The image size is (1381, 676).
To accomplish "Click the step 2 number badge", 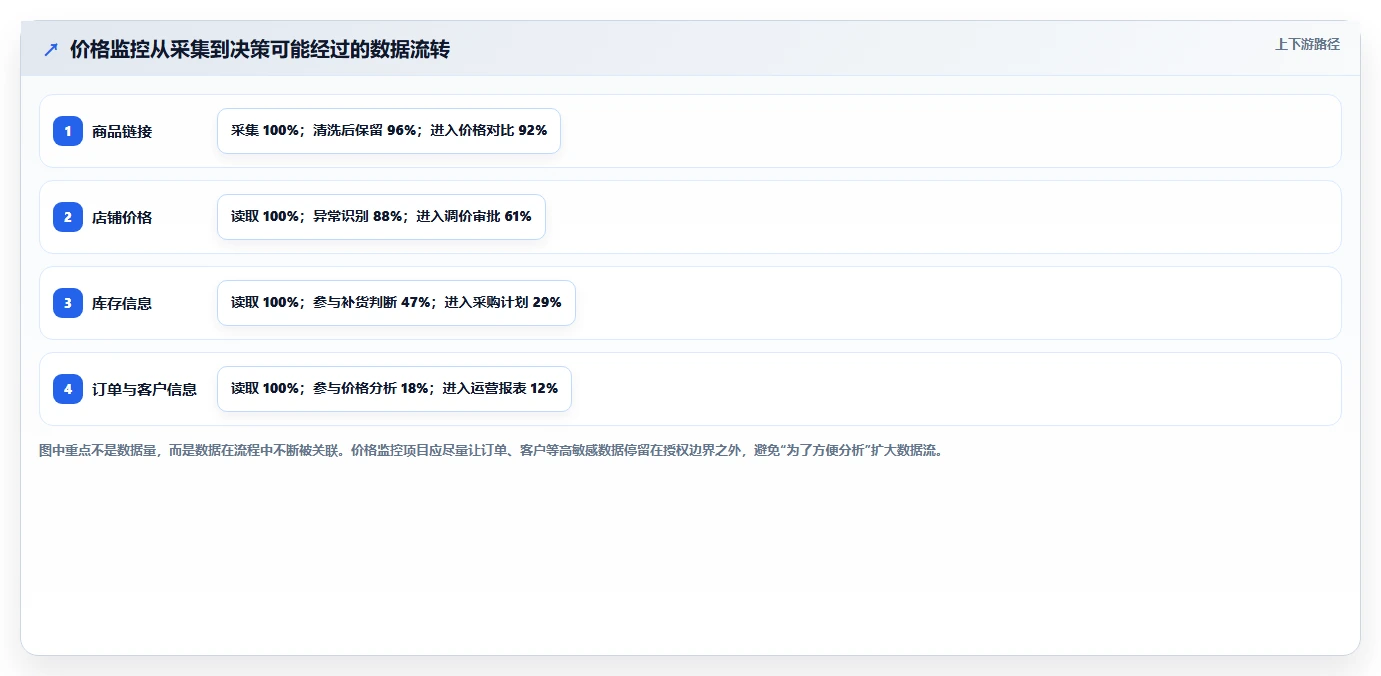I will pyautogui.click(x=68, y=217).
